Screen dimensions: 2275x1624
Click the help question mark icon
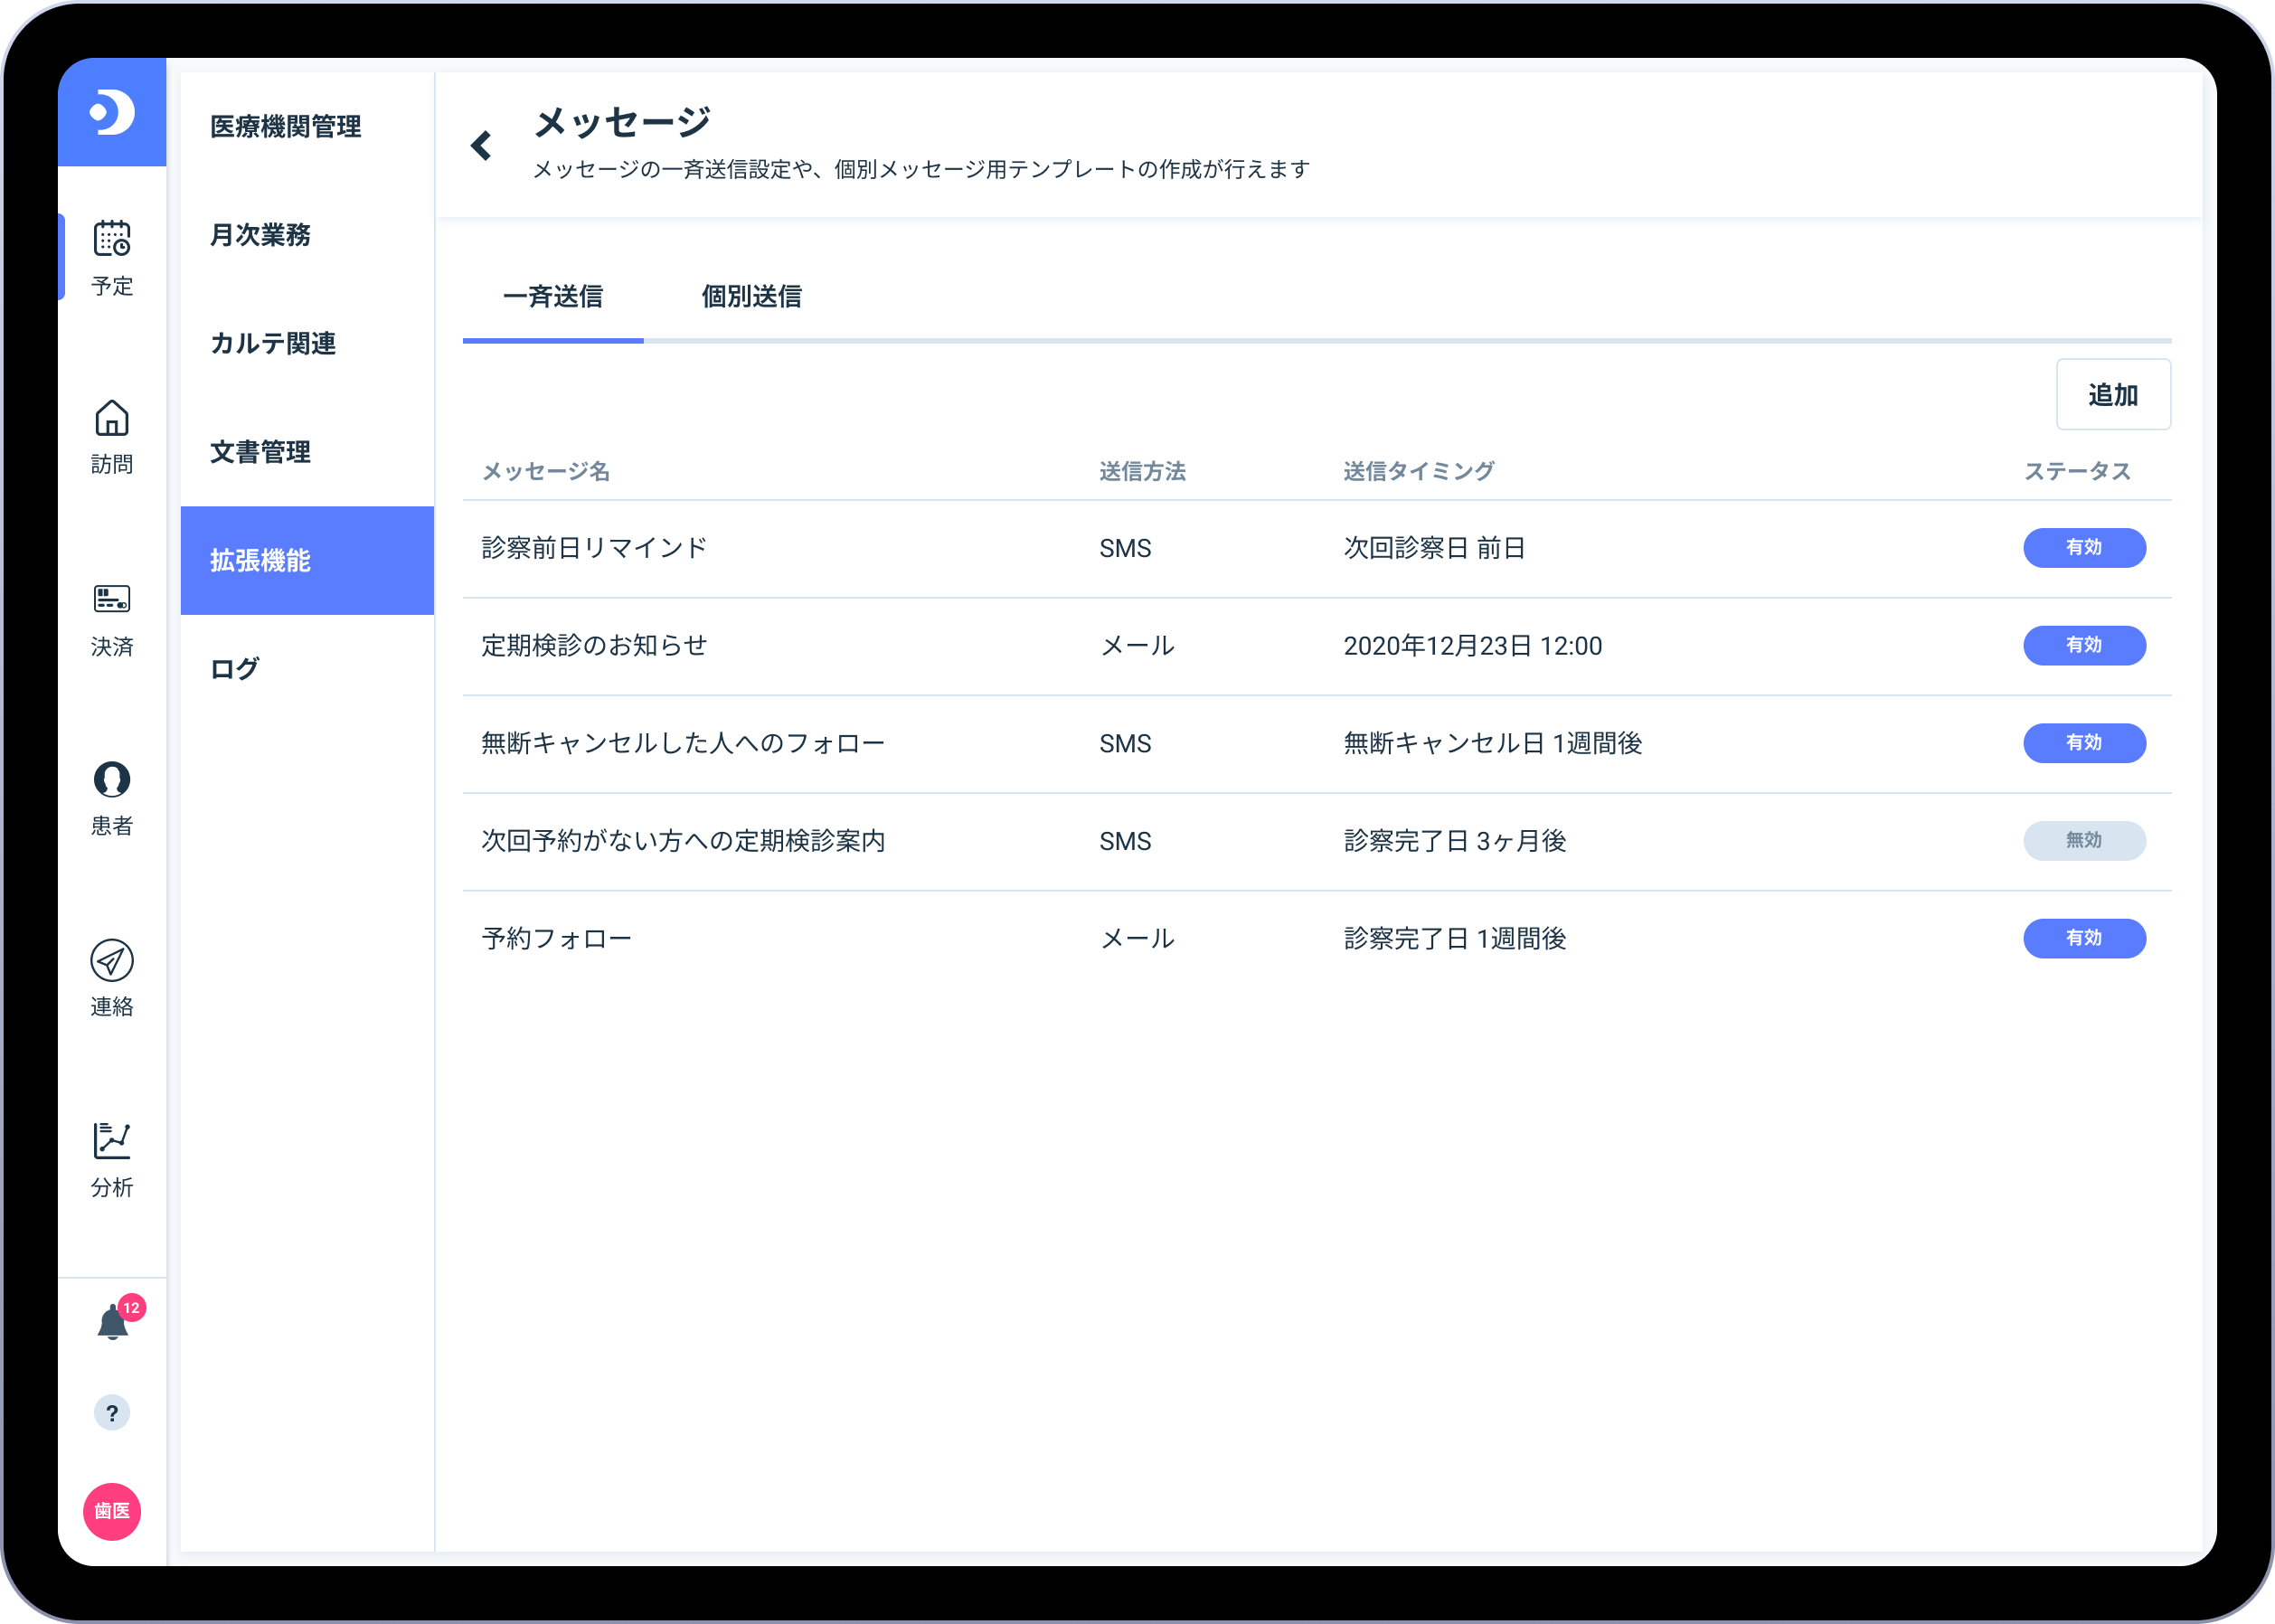(112, 1413)
